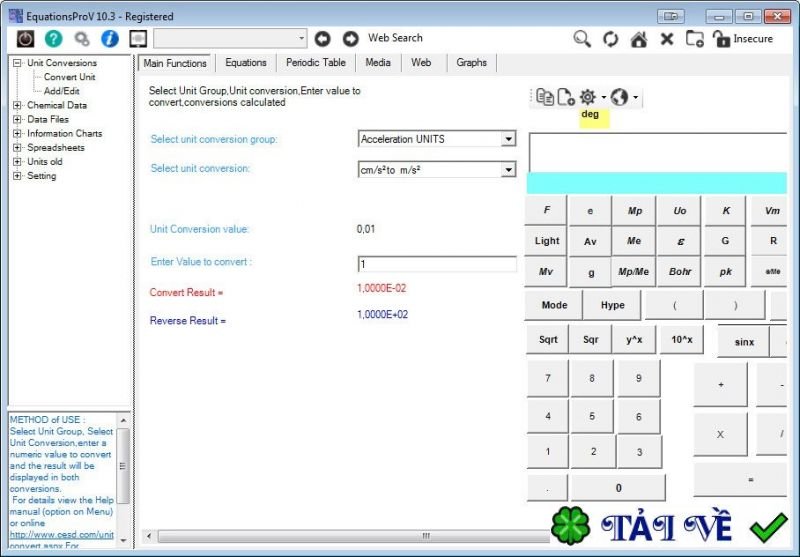Go forward with right arrow icon
The height and width of the screenshot is (557, 800).
[x=351, y=38]
